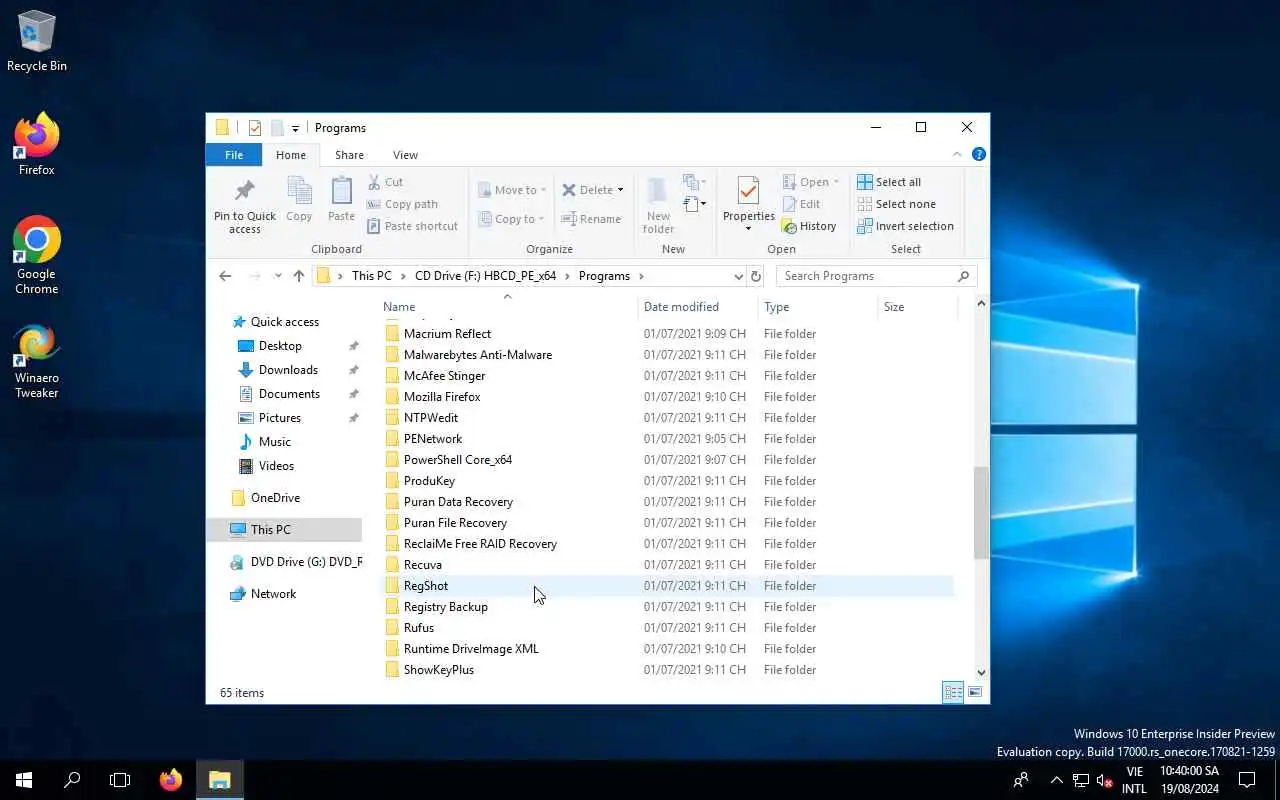Click the Refresh button in address bar
The image size is (1280, 800).
pyautogui.click(x=756, y=276)
